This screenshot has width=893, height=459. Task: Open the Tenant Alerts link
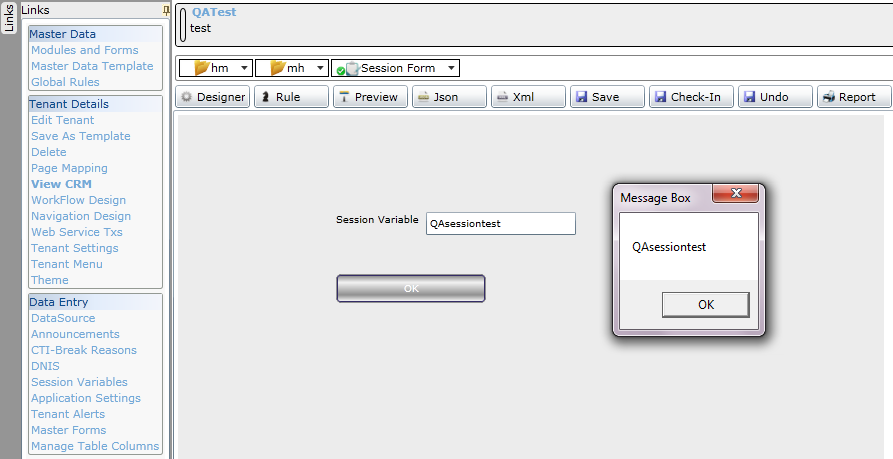pos(68,414)
